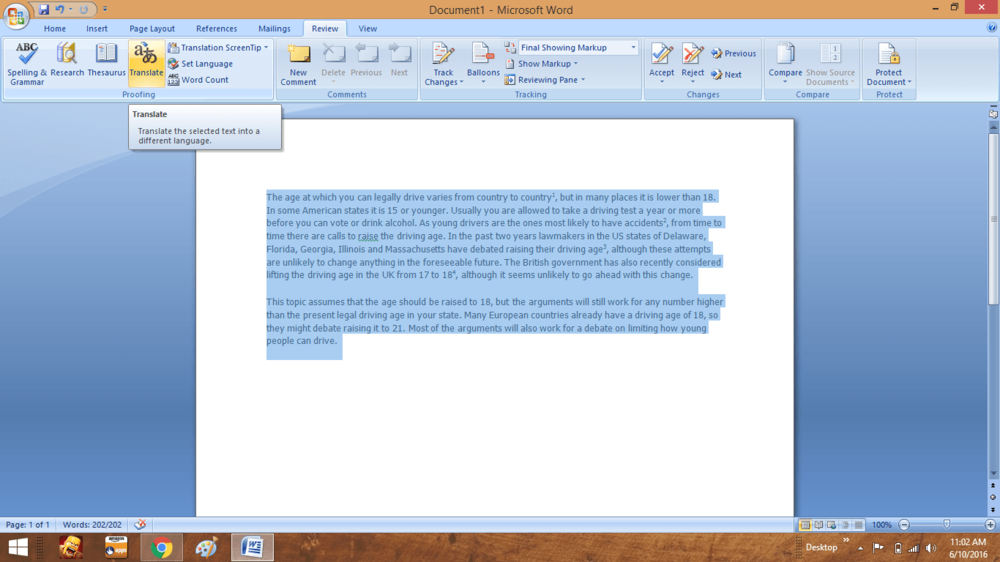The height and width of the screenshot is (562, 1000).
Task: Open the Paint app from the taskbar
Action: click(x=207, y=547)
